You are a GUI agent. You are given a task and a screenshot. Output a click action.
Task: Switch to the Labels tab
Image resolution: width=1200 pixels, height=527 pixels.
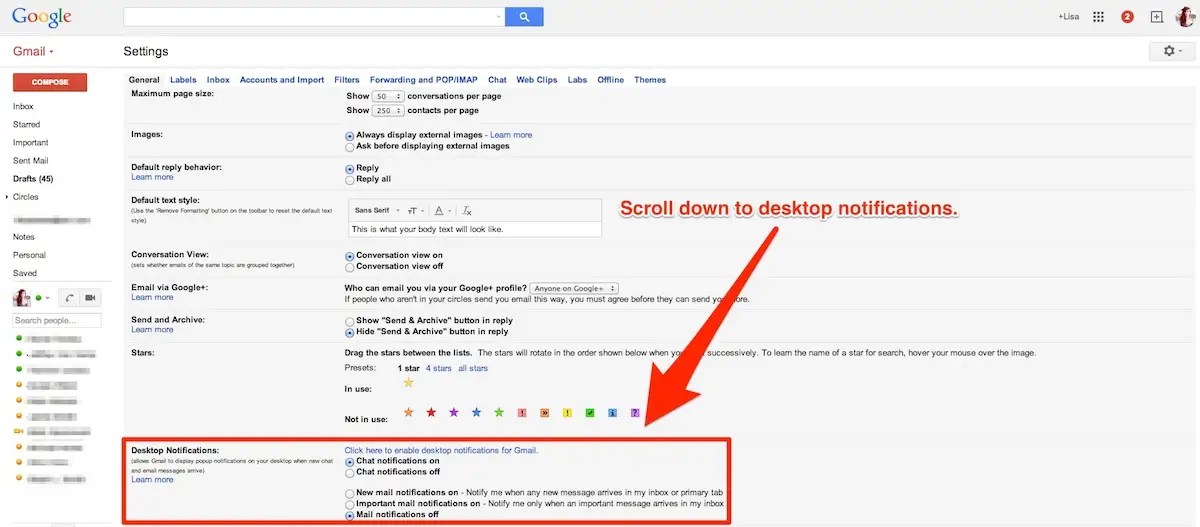tap(183, 80)
